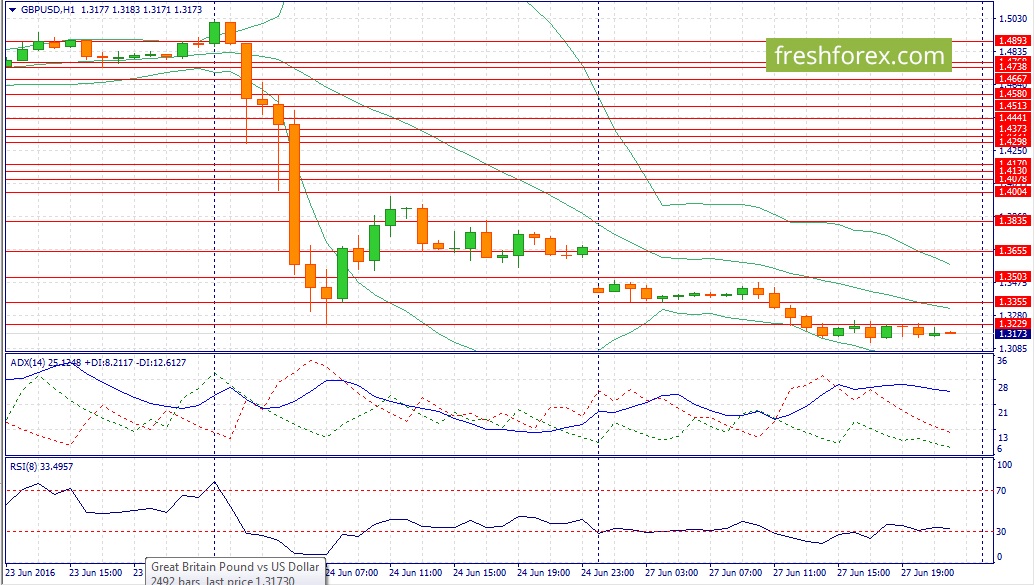Screen dimensions: 1035x585
Task: Select the 1.4667 red price level label
Action: pos(1012,78)
